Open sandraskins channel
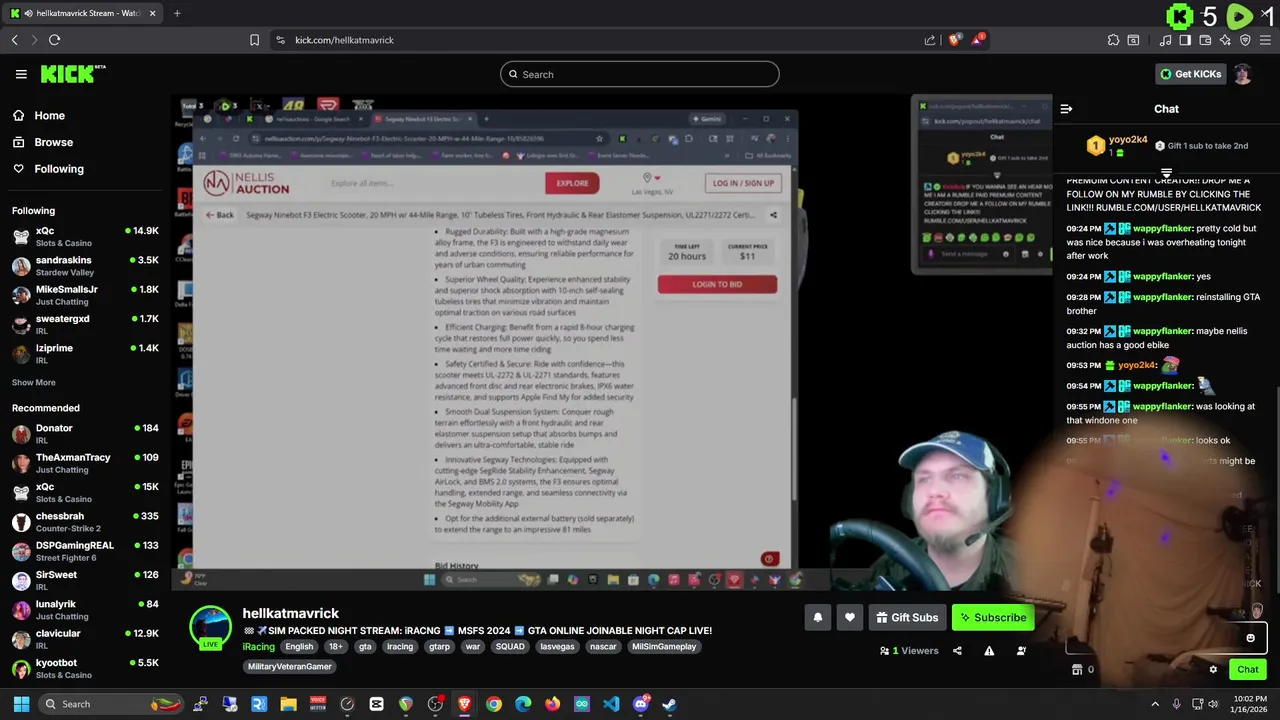Image resolution: width=1280 pixels, height=720 pixels. (x=85, y=266)
